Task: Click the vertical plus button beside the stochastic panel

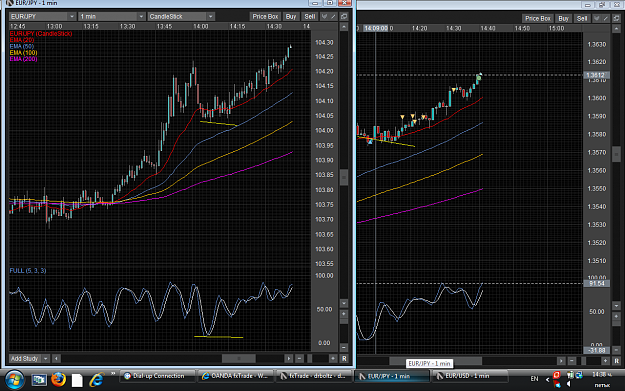Action: [x=344, y=314]
